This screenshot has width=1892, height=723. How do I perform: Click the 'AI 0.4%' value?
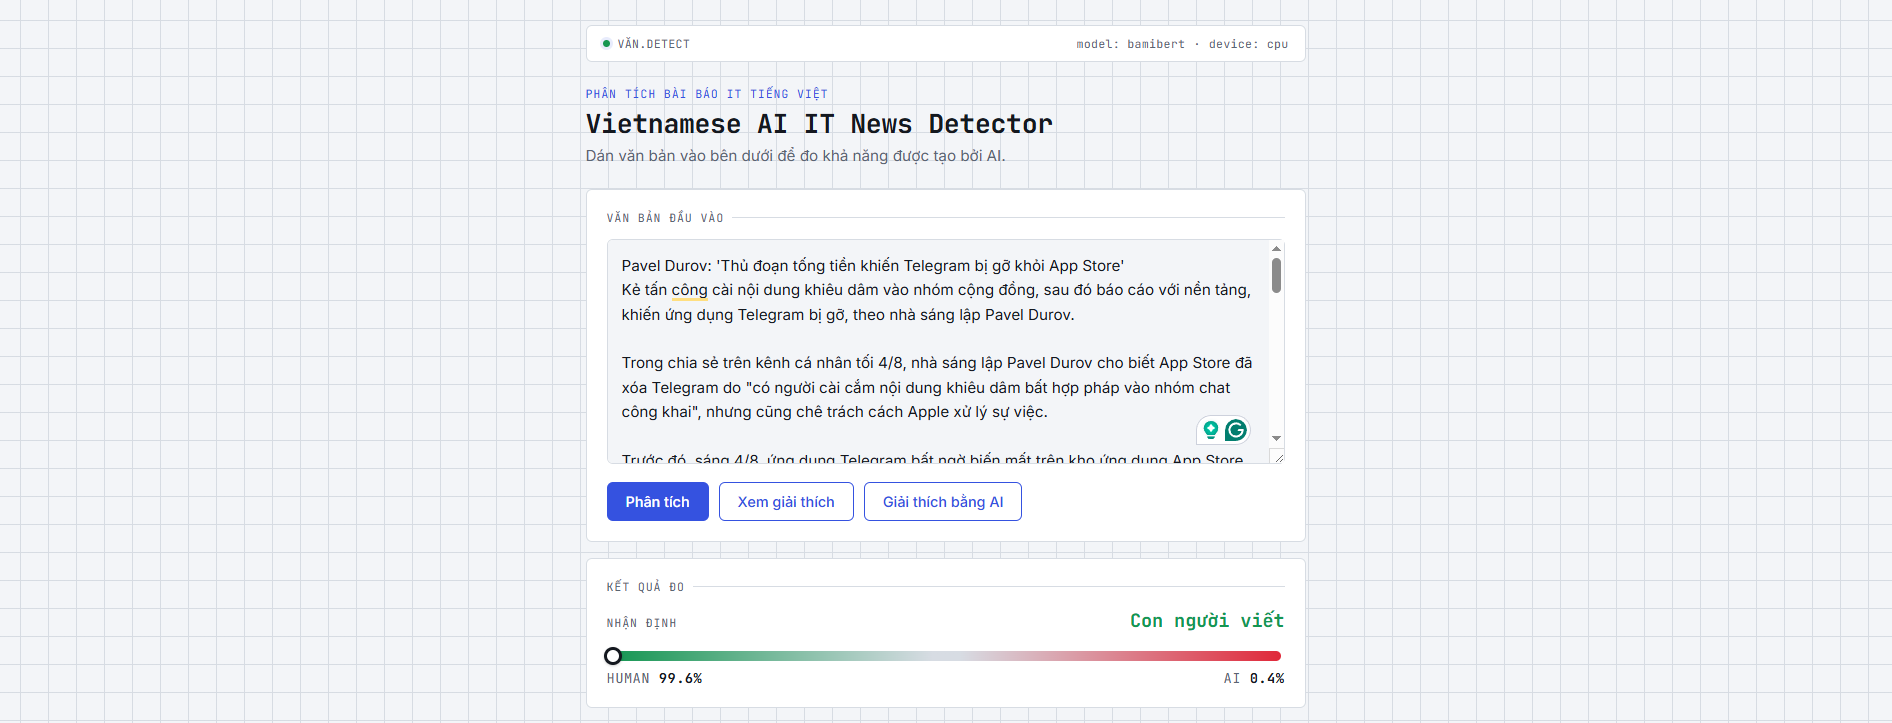[1254, 678]
